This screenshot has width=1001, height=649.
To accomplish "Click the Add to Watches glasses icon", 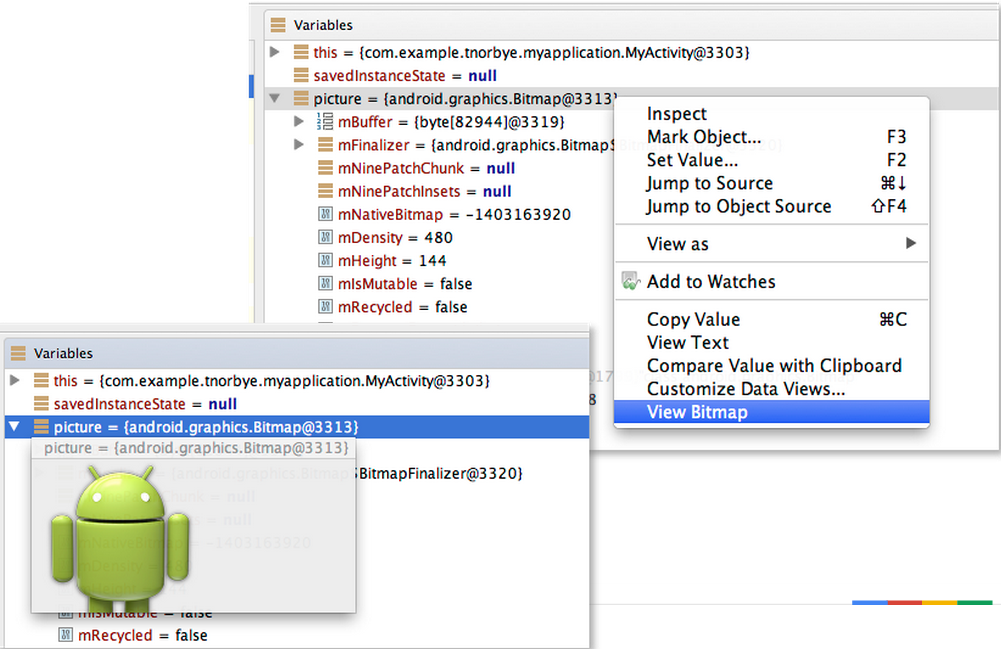I will (629, 282).
